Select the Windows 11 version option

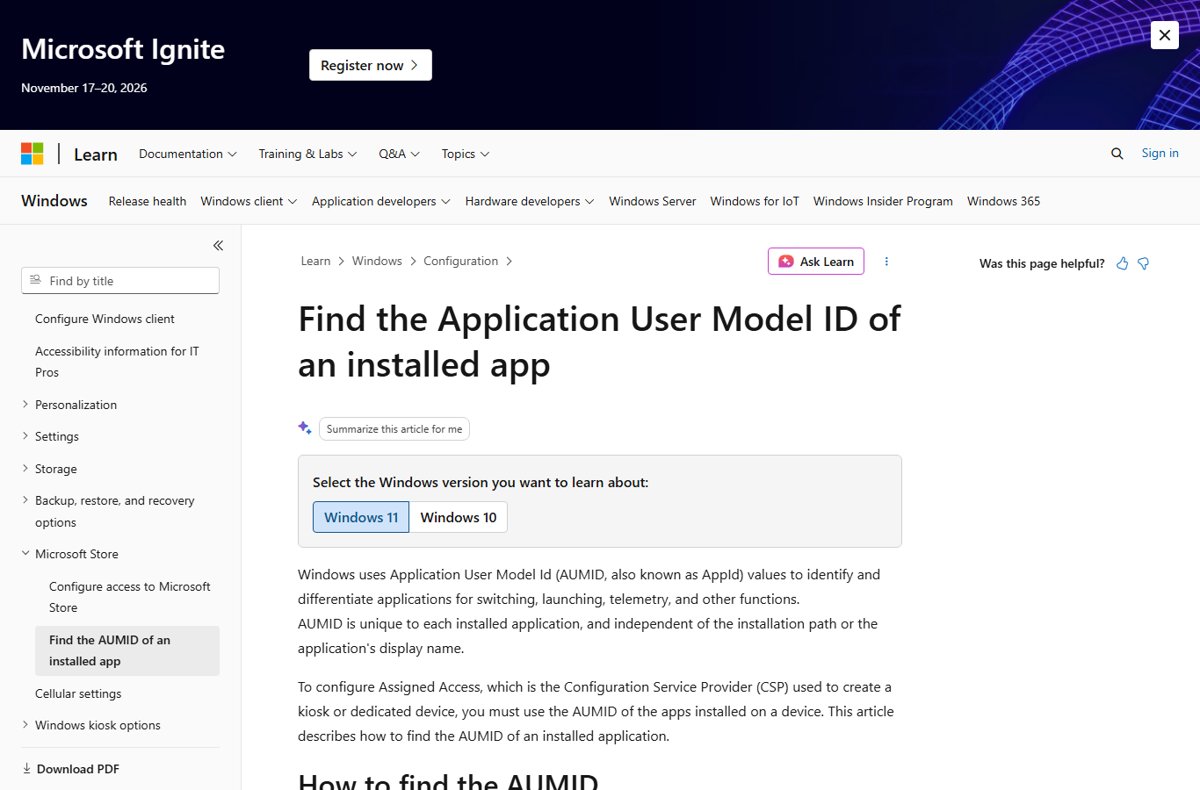pyautogui.click(x=361, y=517)
